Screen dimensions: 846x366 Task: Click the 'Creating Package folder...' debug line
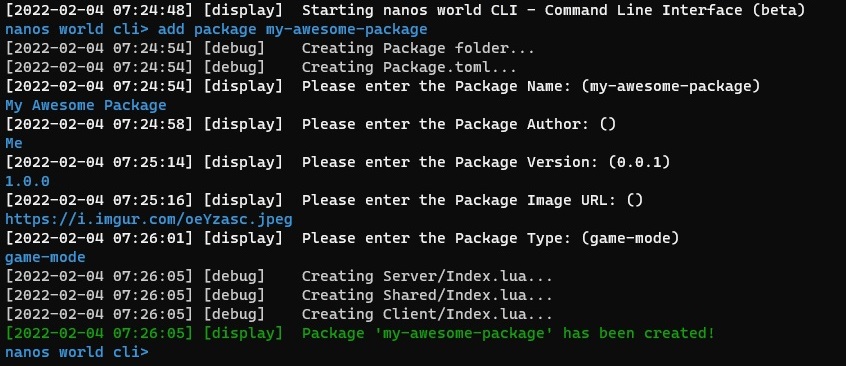[x=270, y=49]
